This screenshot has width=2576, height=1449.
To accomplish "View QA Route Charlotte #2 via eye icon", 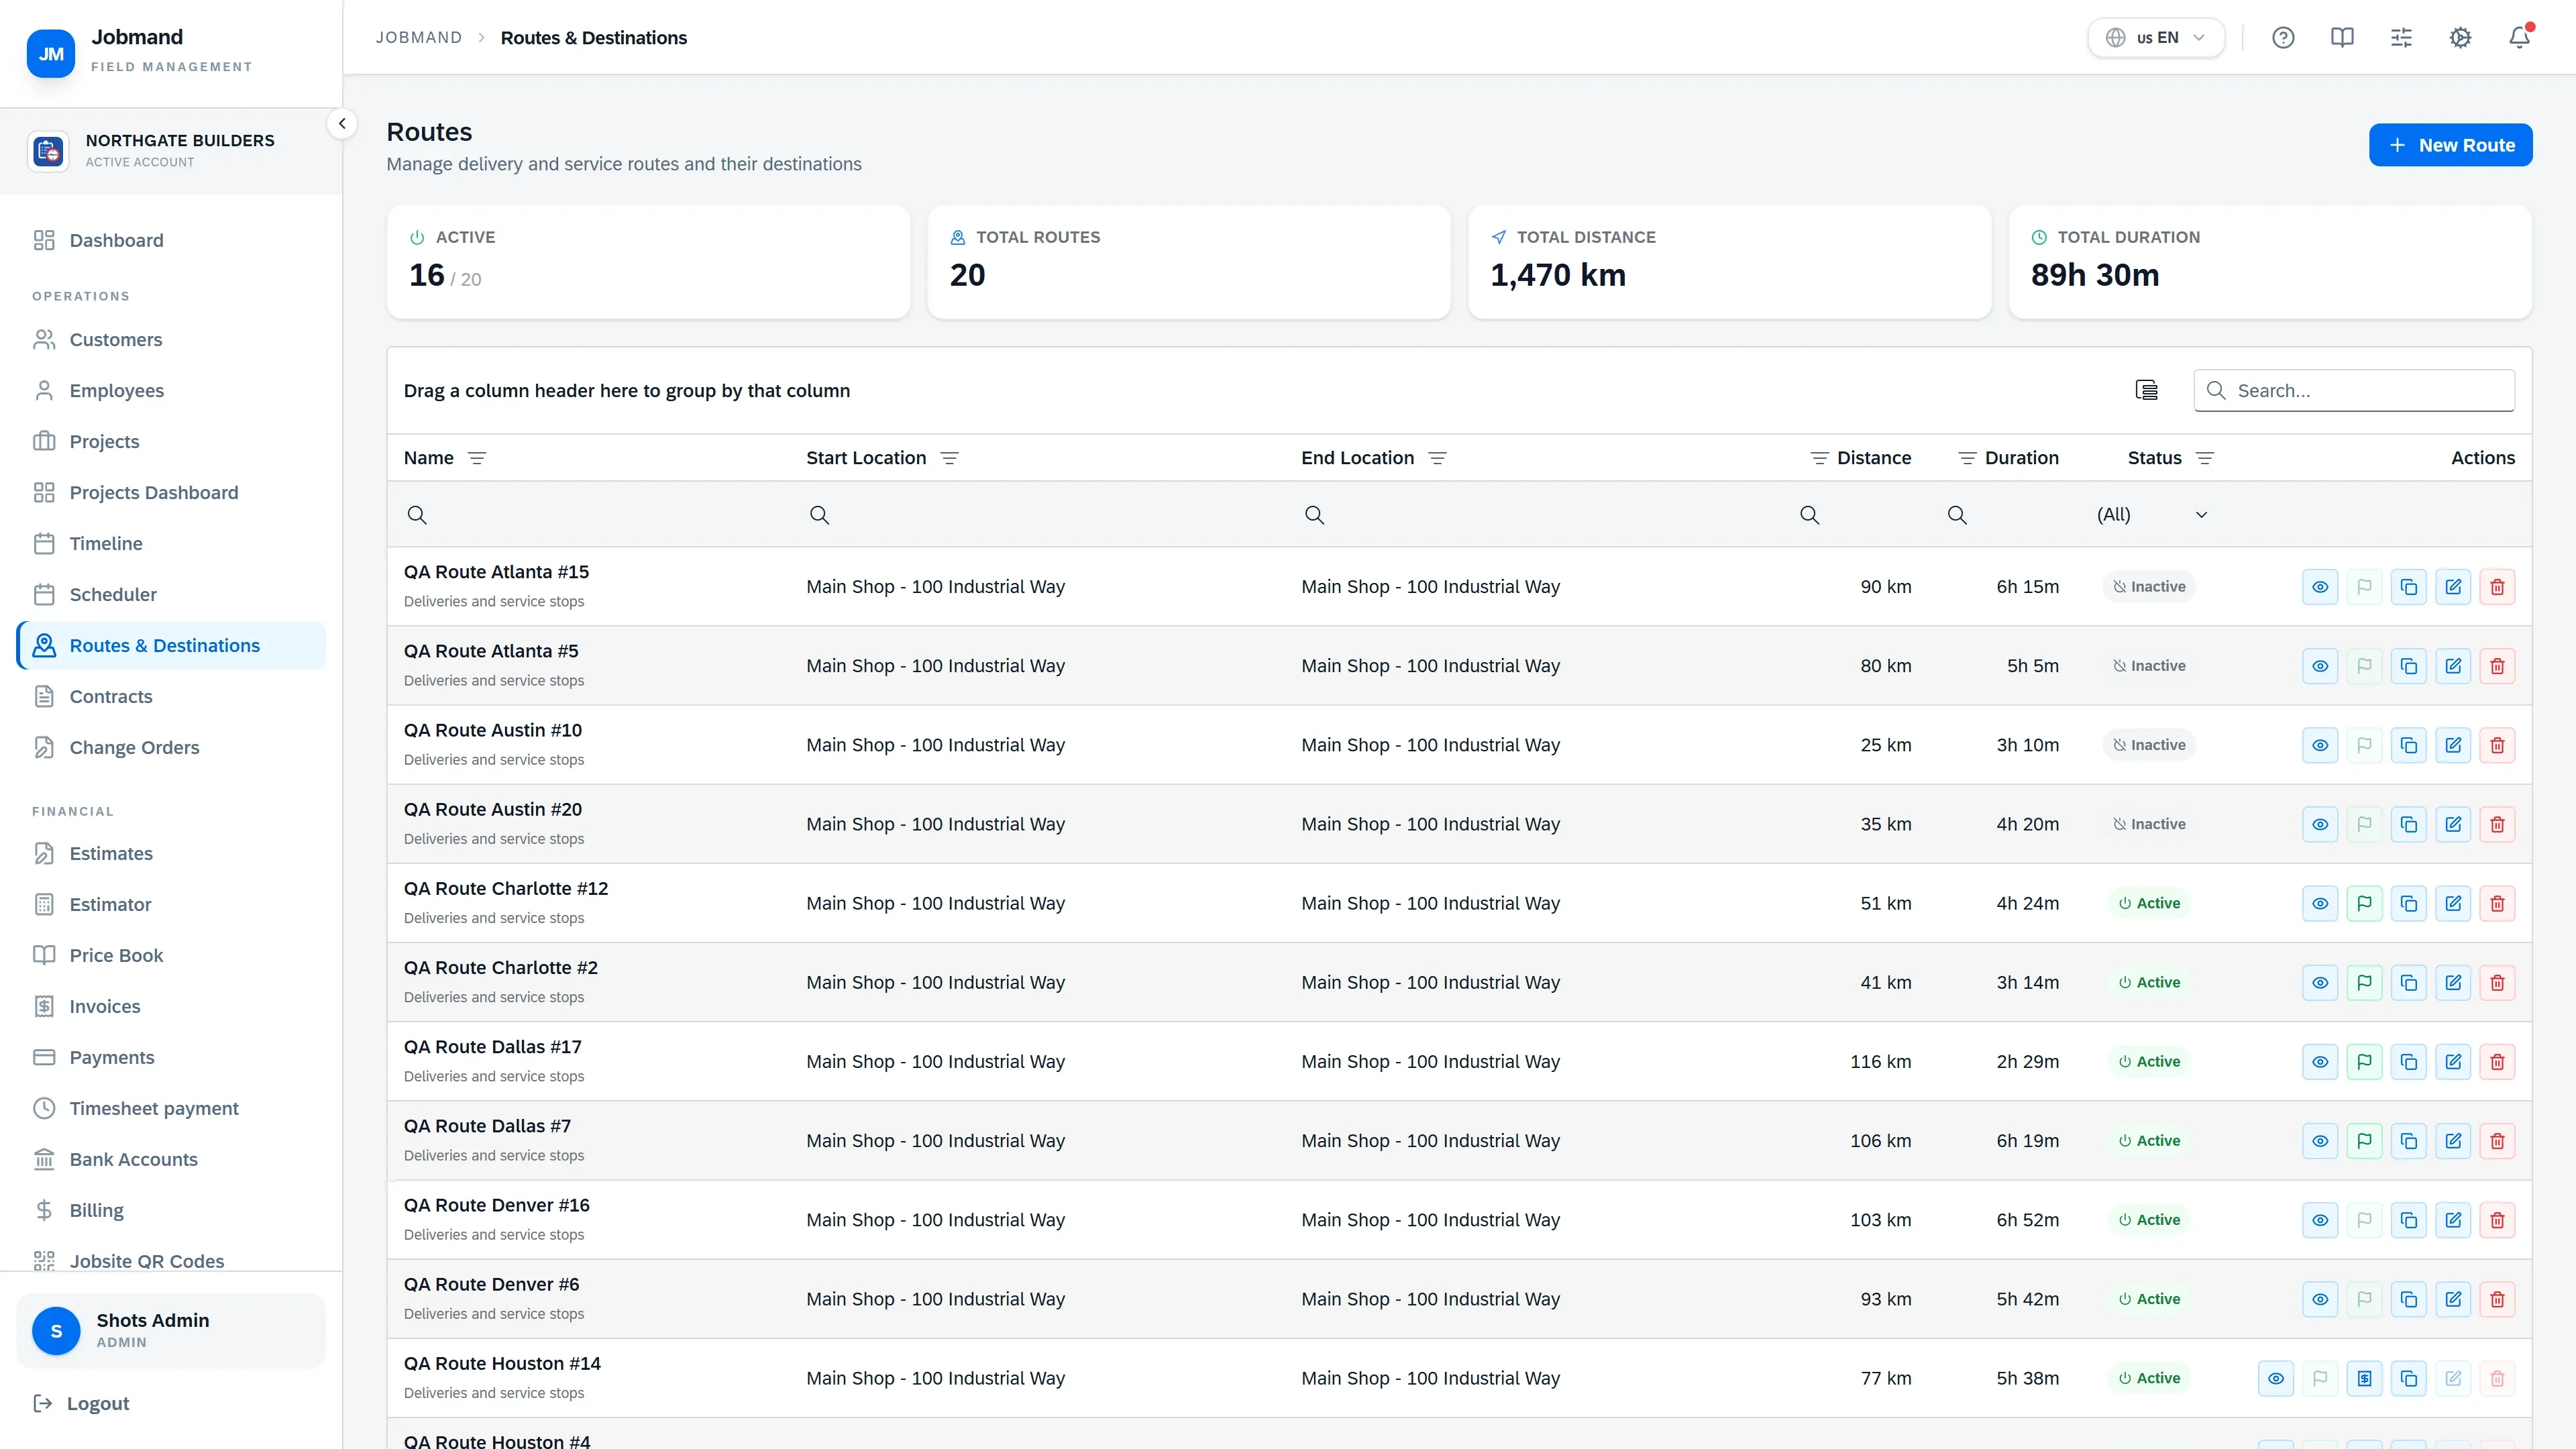I will [x=2320, y=983].
